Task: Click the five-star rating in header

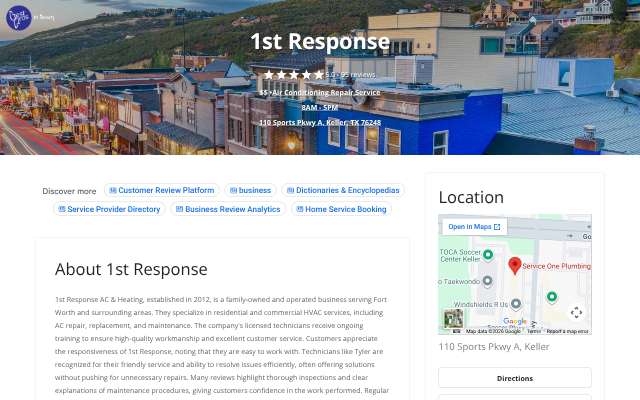Action: pos(293,75)
